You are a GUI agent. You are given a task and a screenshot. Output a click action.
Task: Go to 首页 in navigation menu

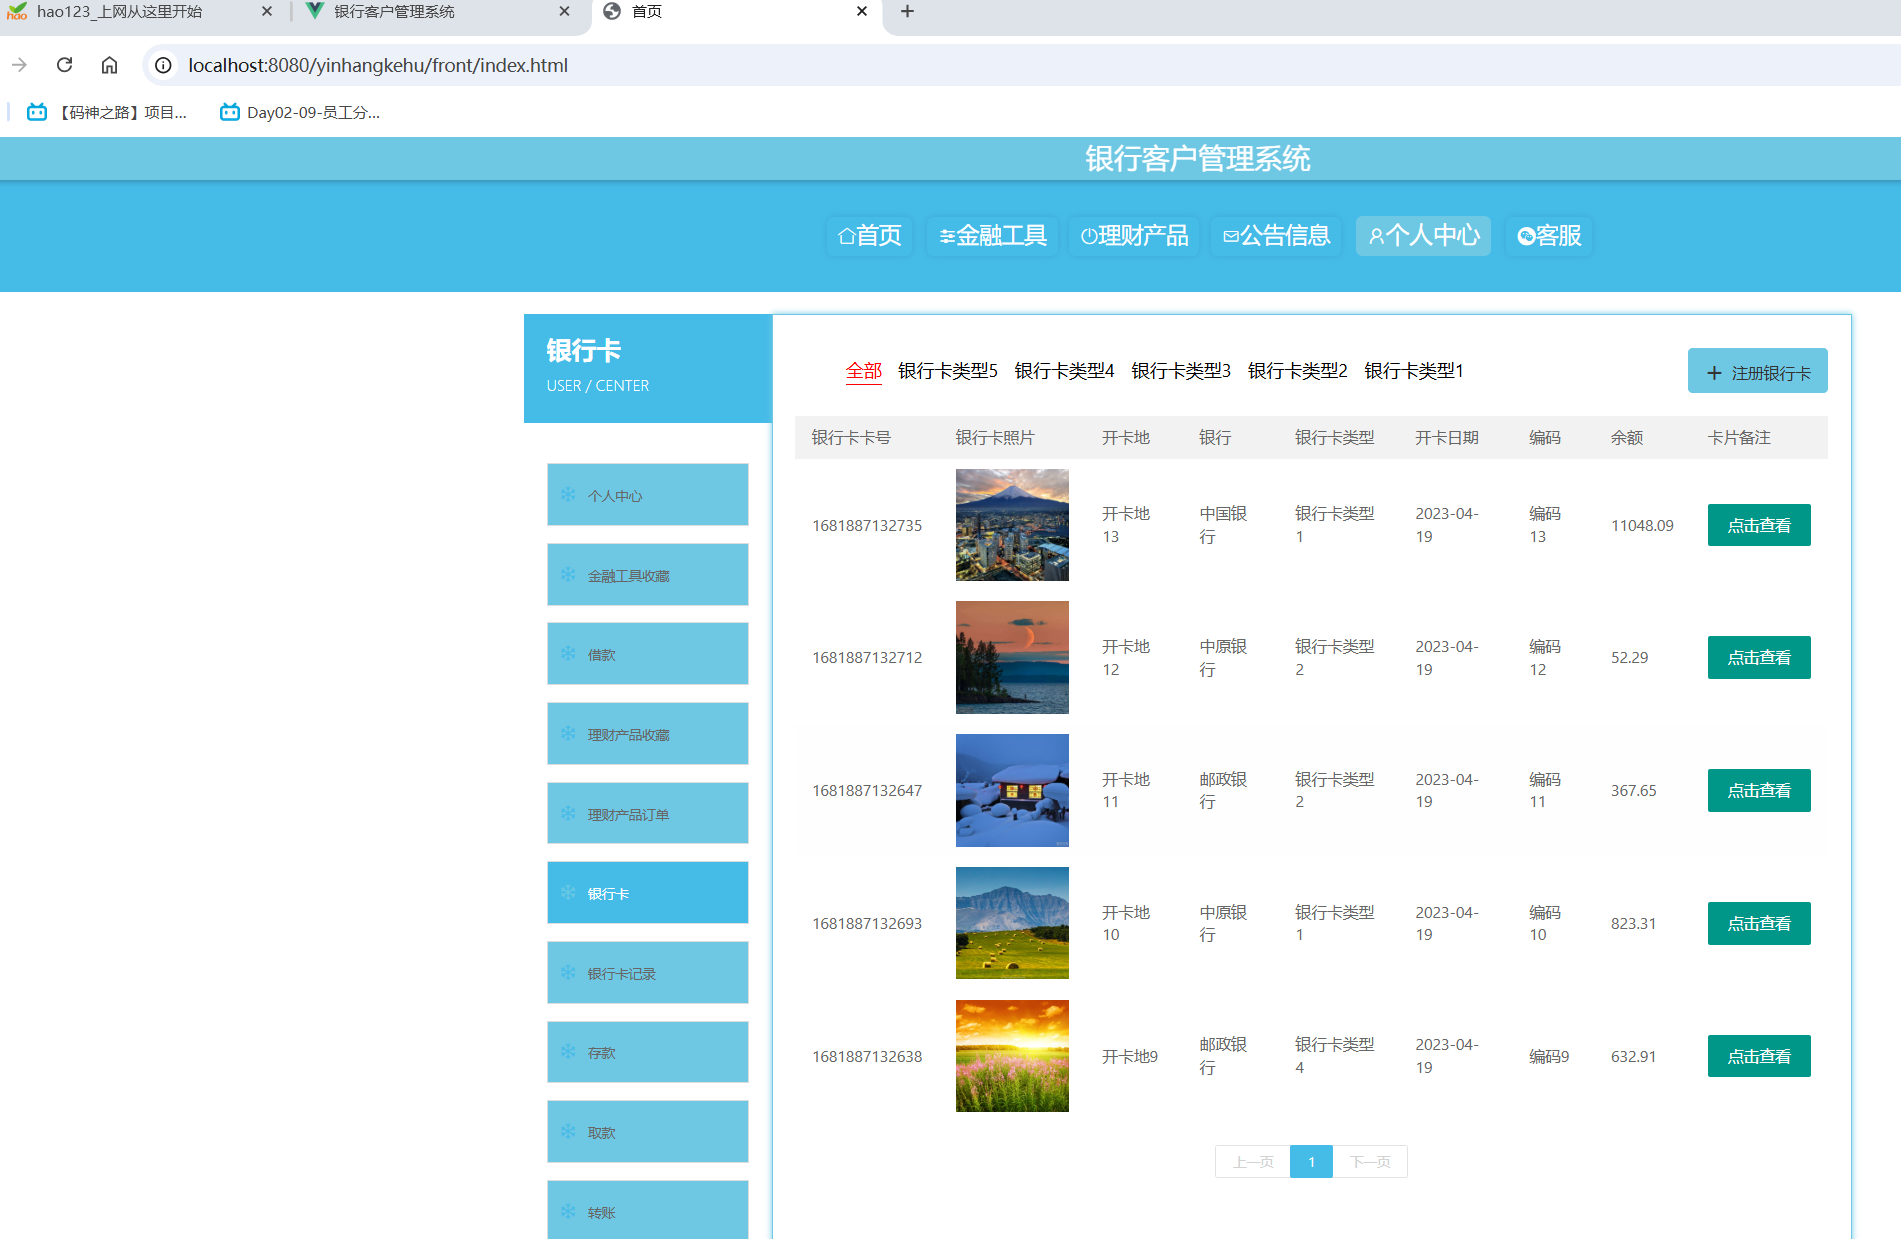pyautogui.click(x=869, y=236)
